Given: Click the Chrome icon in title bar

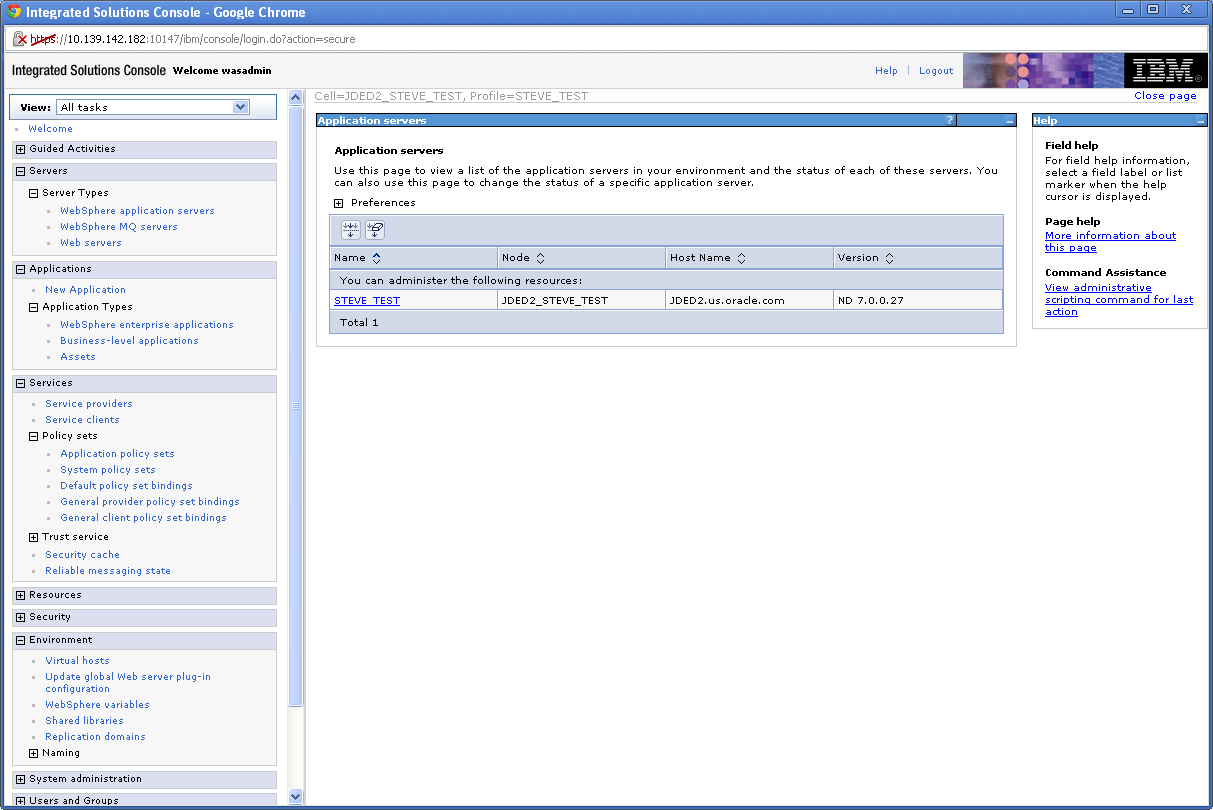Looking at the screenshot, I should (x=14, y=12).
